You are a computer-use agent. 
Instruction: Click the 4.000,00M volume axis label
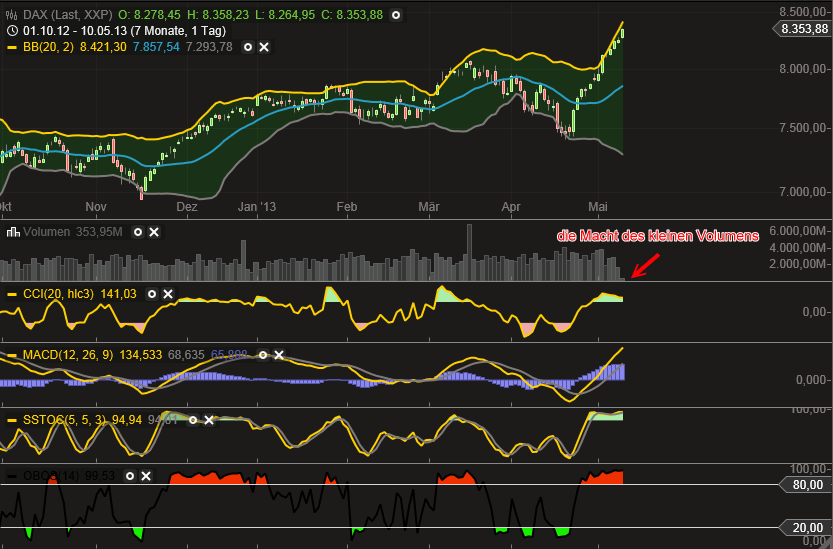798,248
